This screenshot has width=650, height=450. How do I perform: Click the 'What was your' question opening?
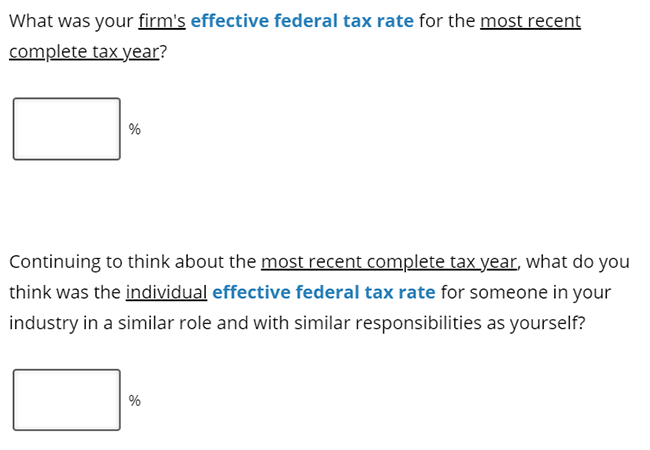pyautogui.click(x=71, y=21)
